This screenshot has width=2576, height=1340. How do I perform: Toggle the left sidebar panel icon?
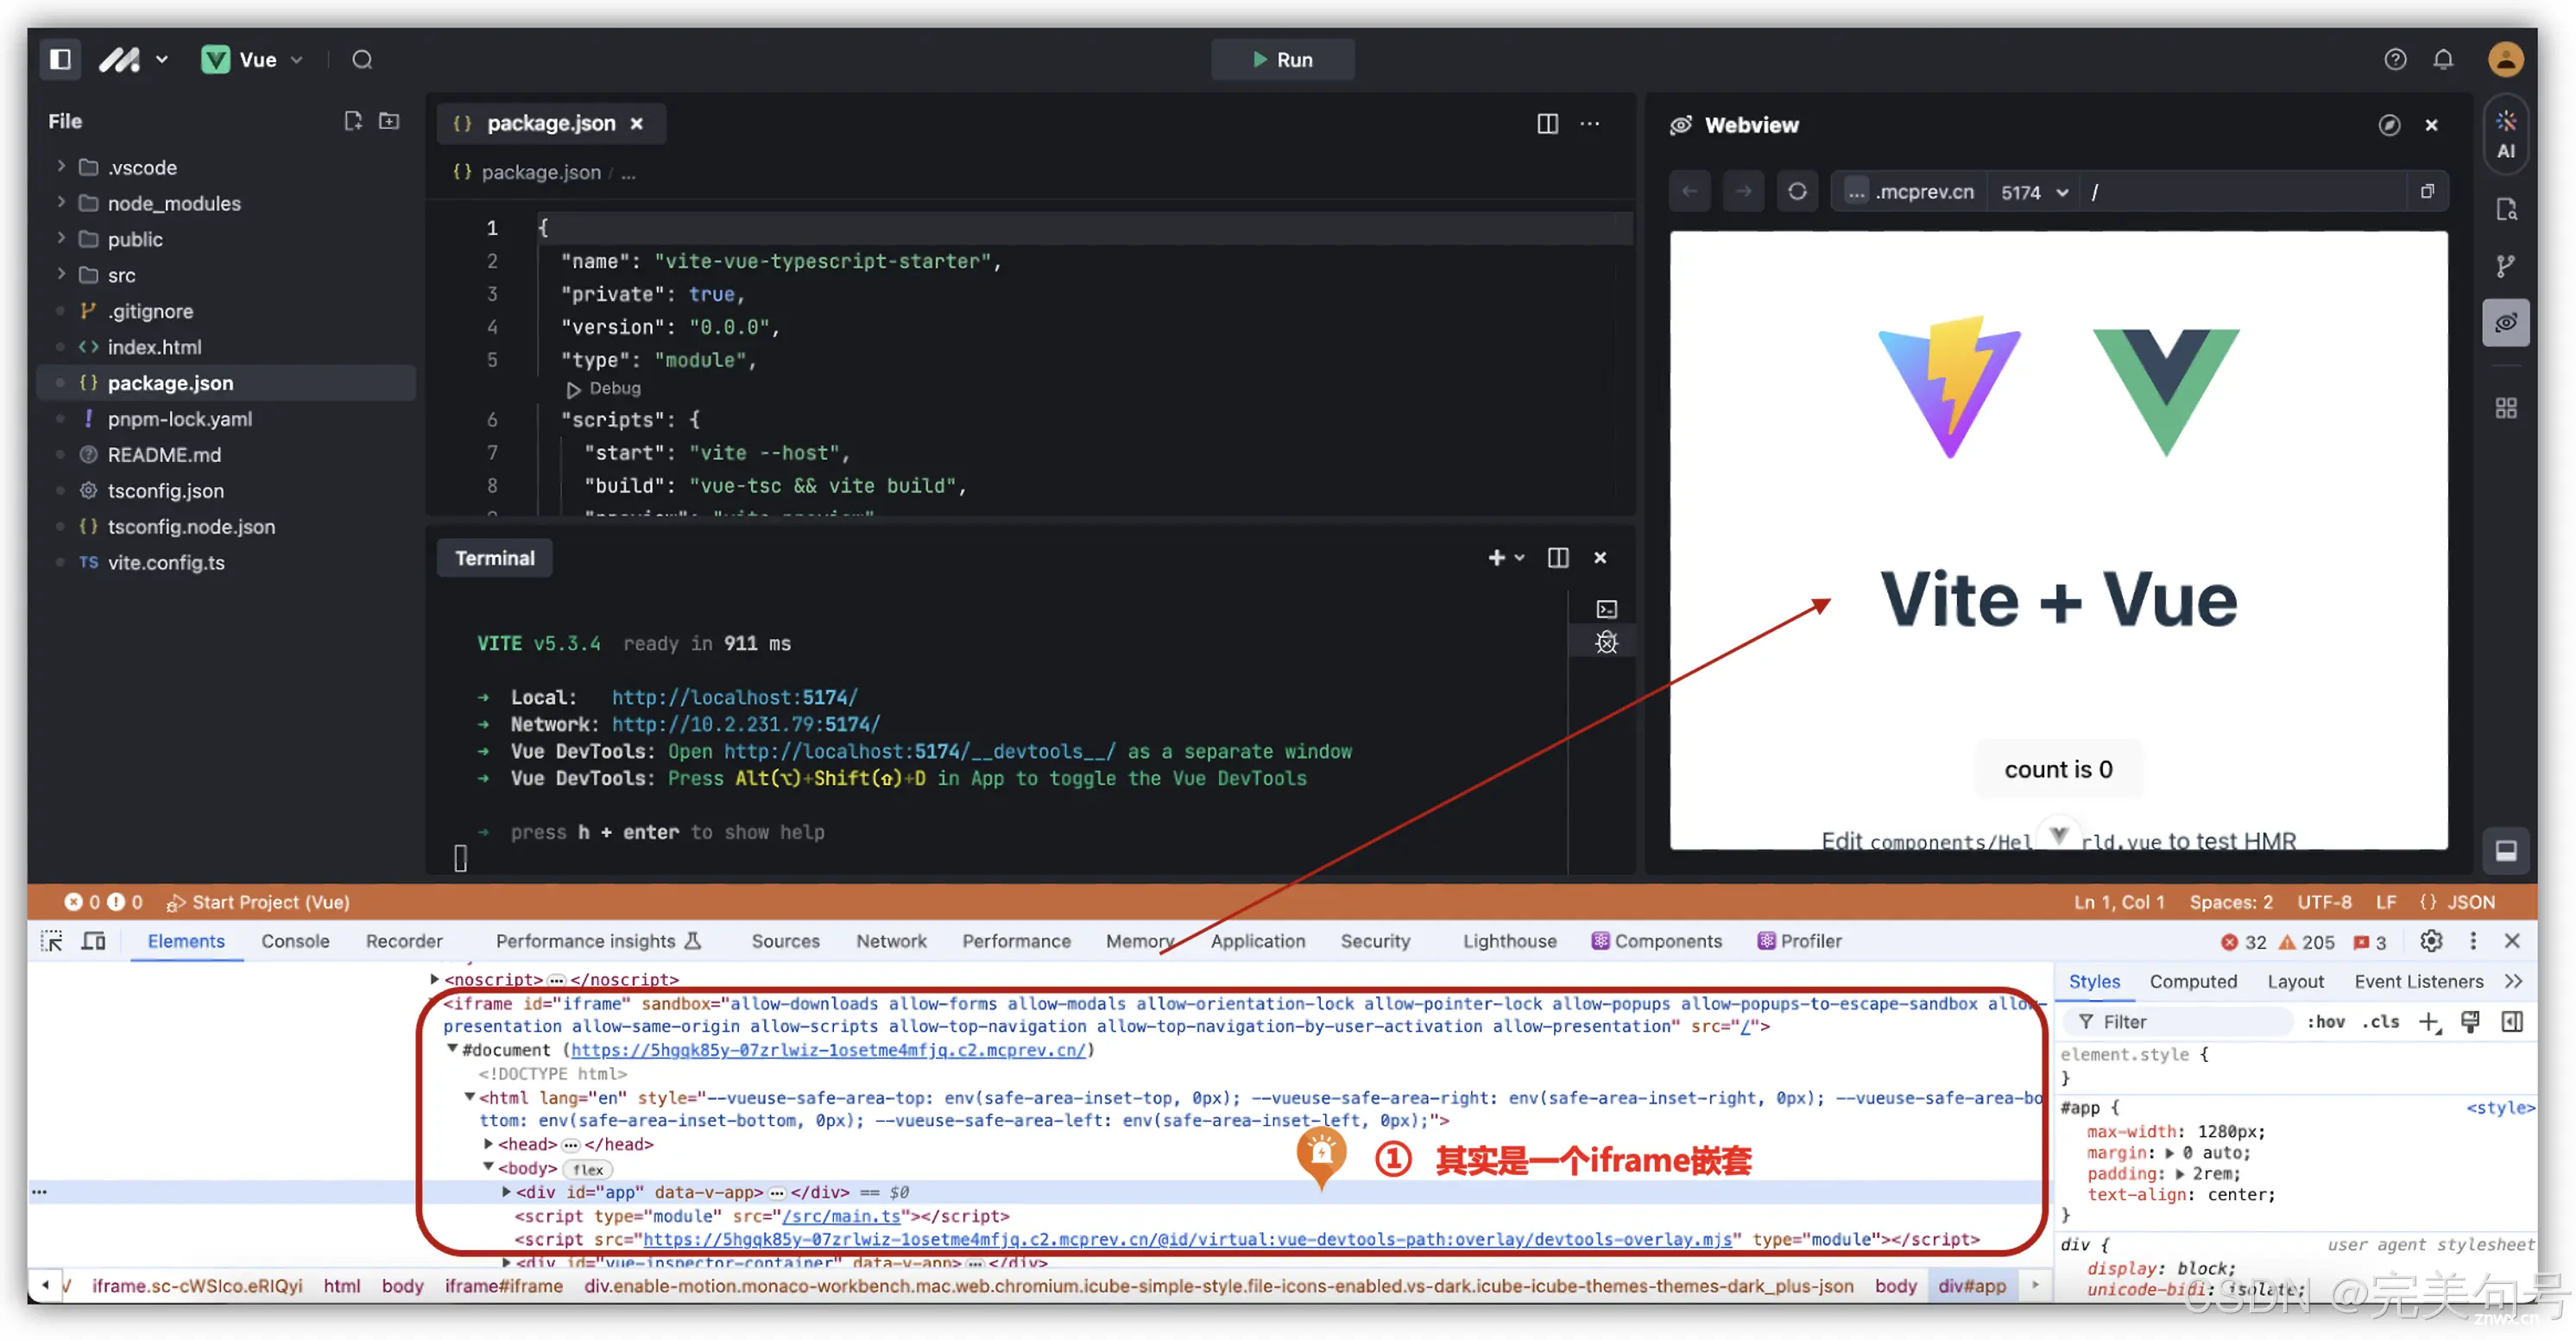click(61, 59)
